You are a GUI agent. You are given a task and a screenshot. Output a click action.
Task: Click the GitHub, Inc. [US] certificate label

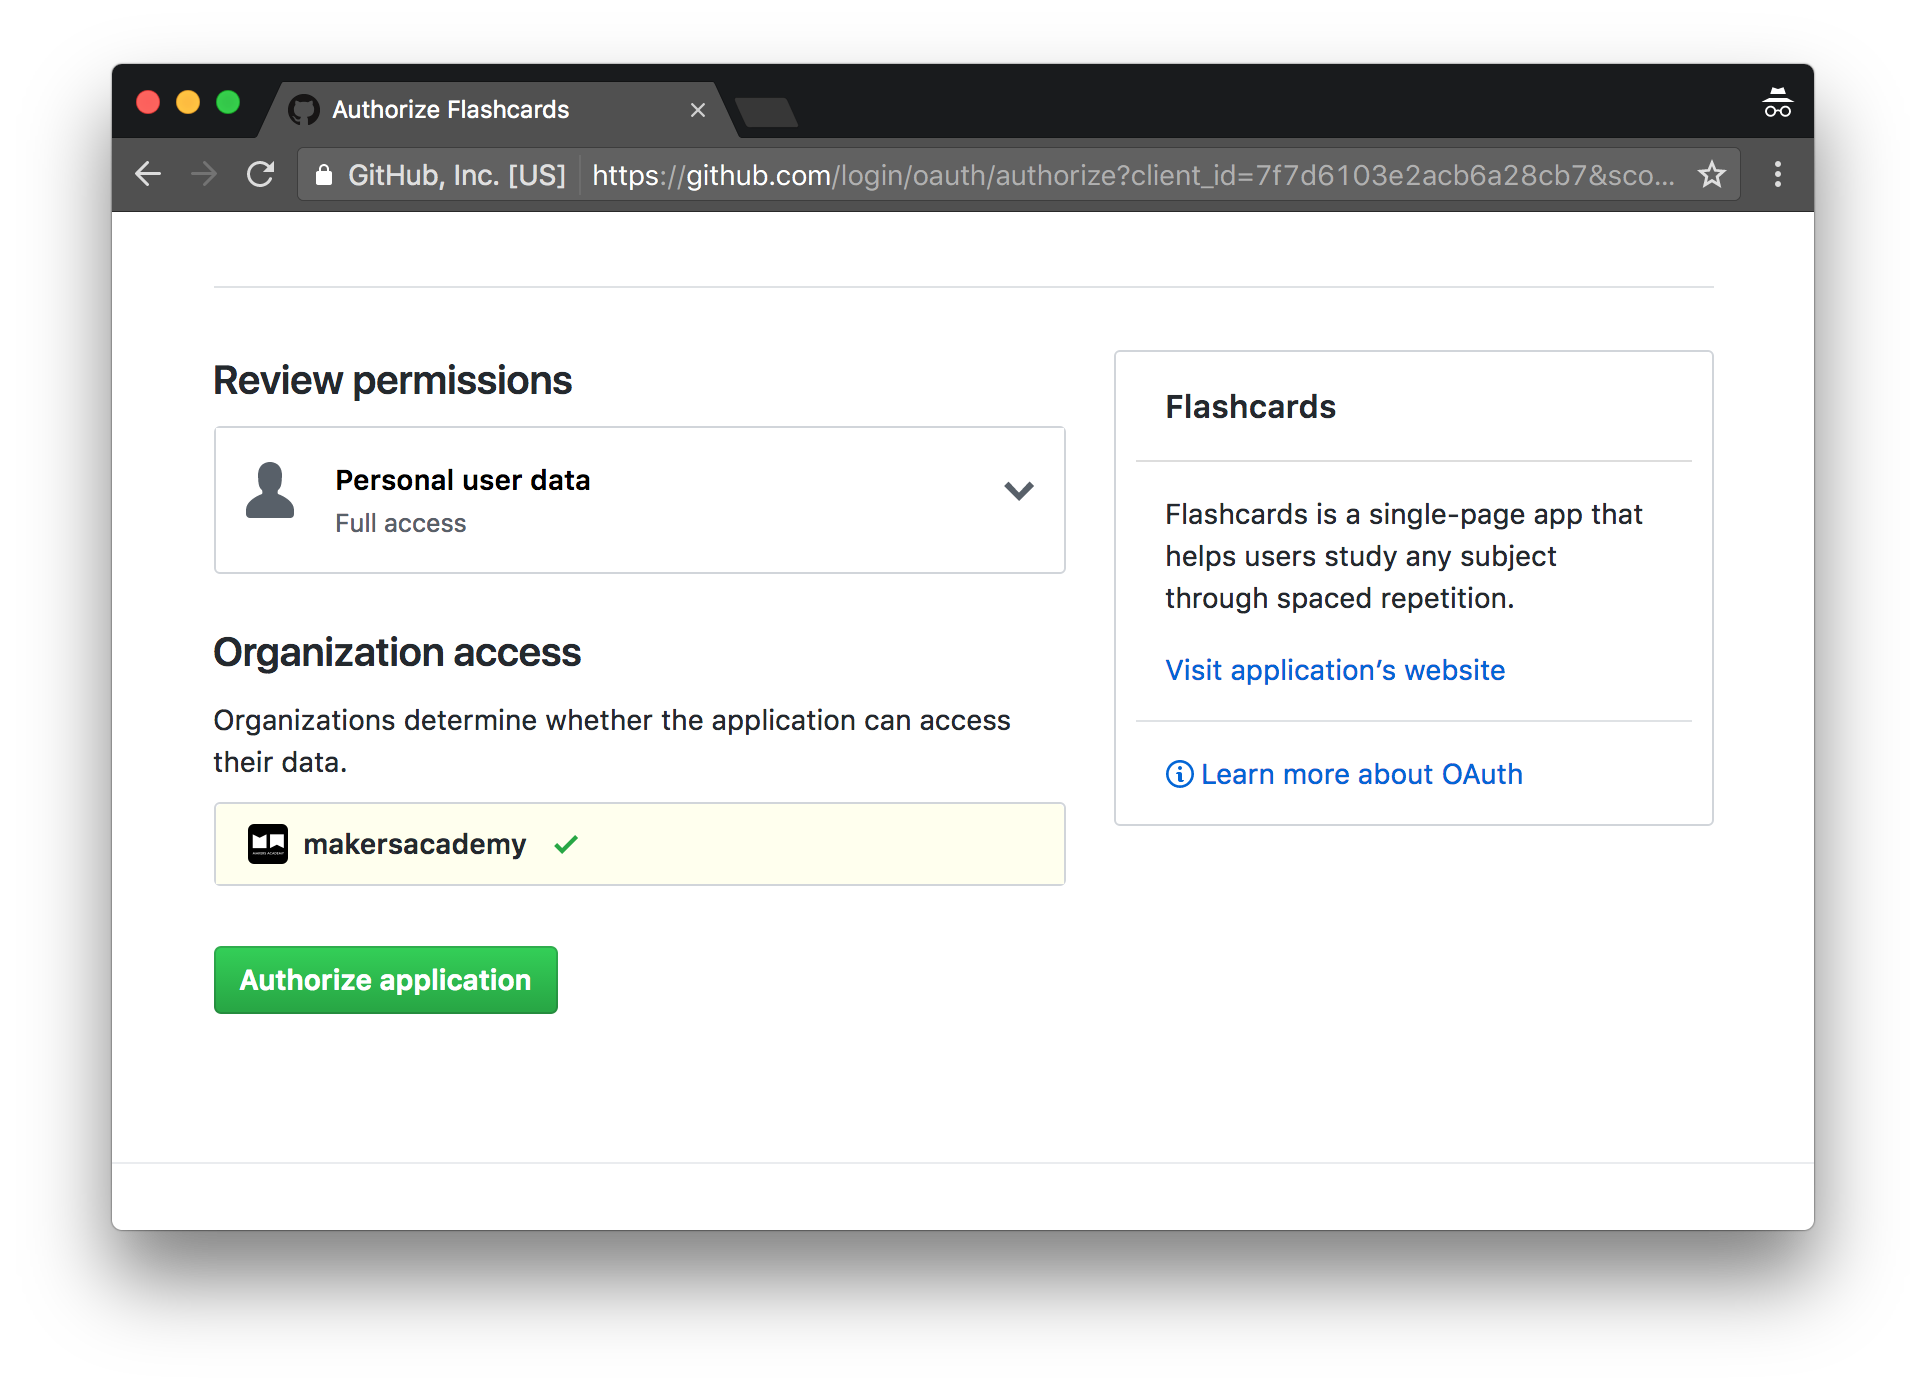point(456,175)
